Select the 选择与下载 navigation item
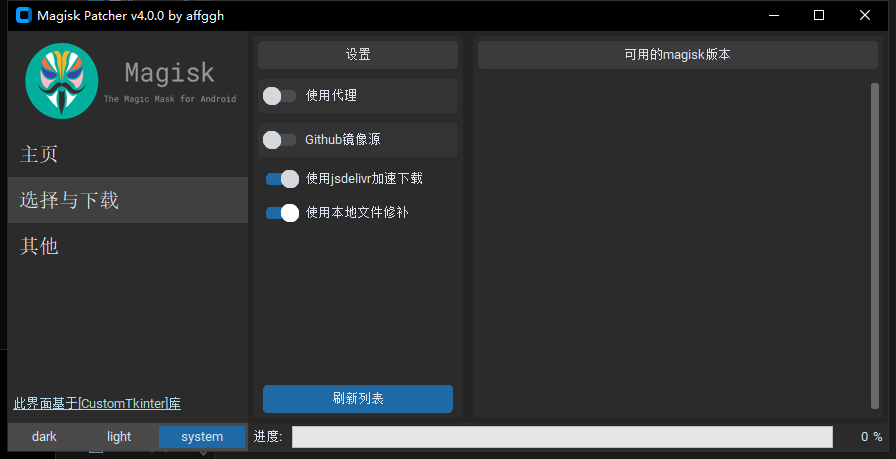 click(x=128, y=200)
